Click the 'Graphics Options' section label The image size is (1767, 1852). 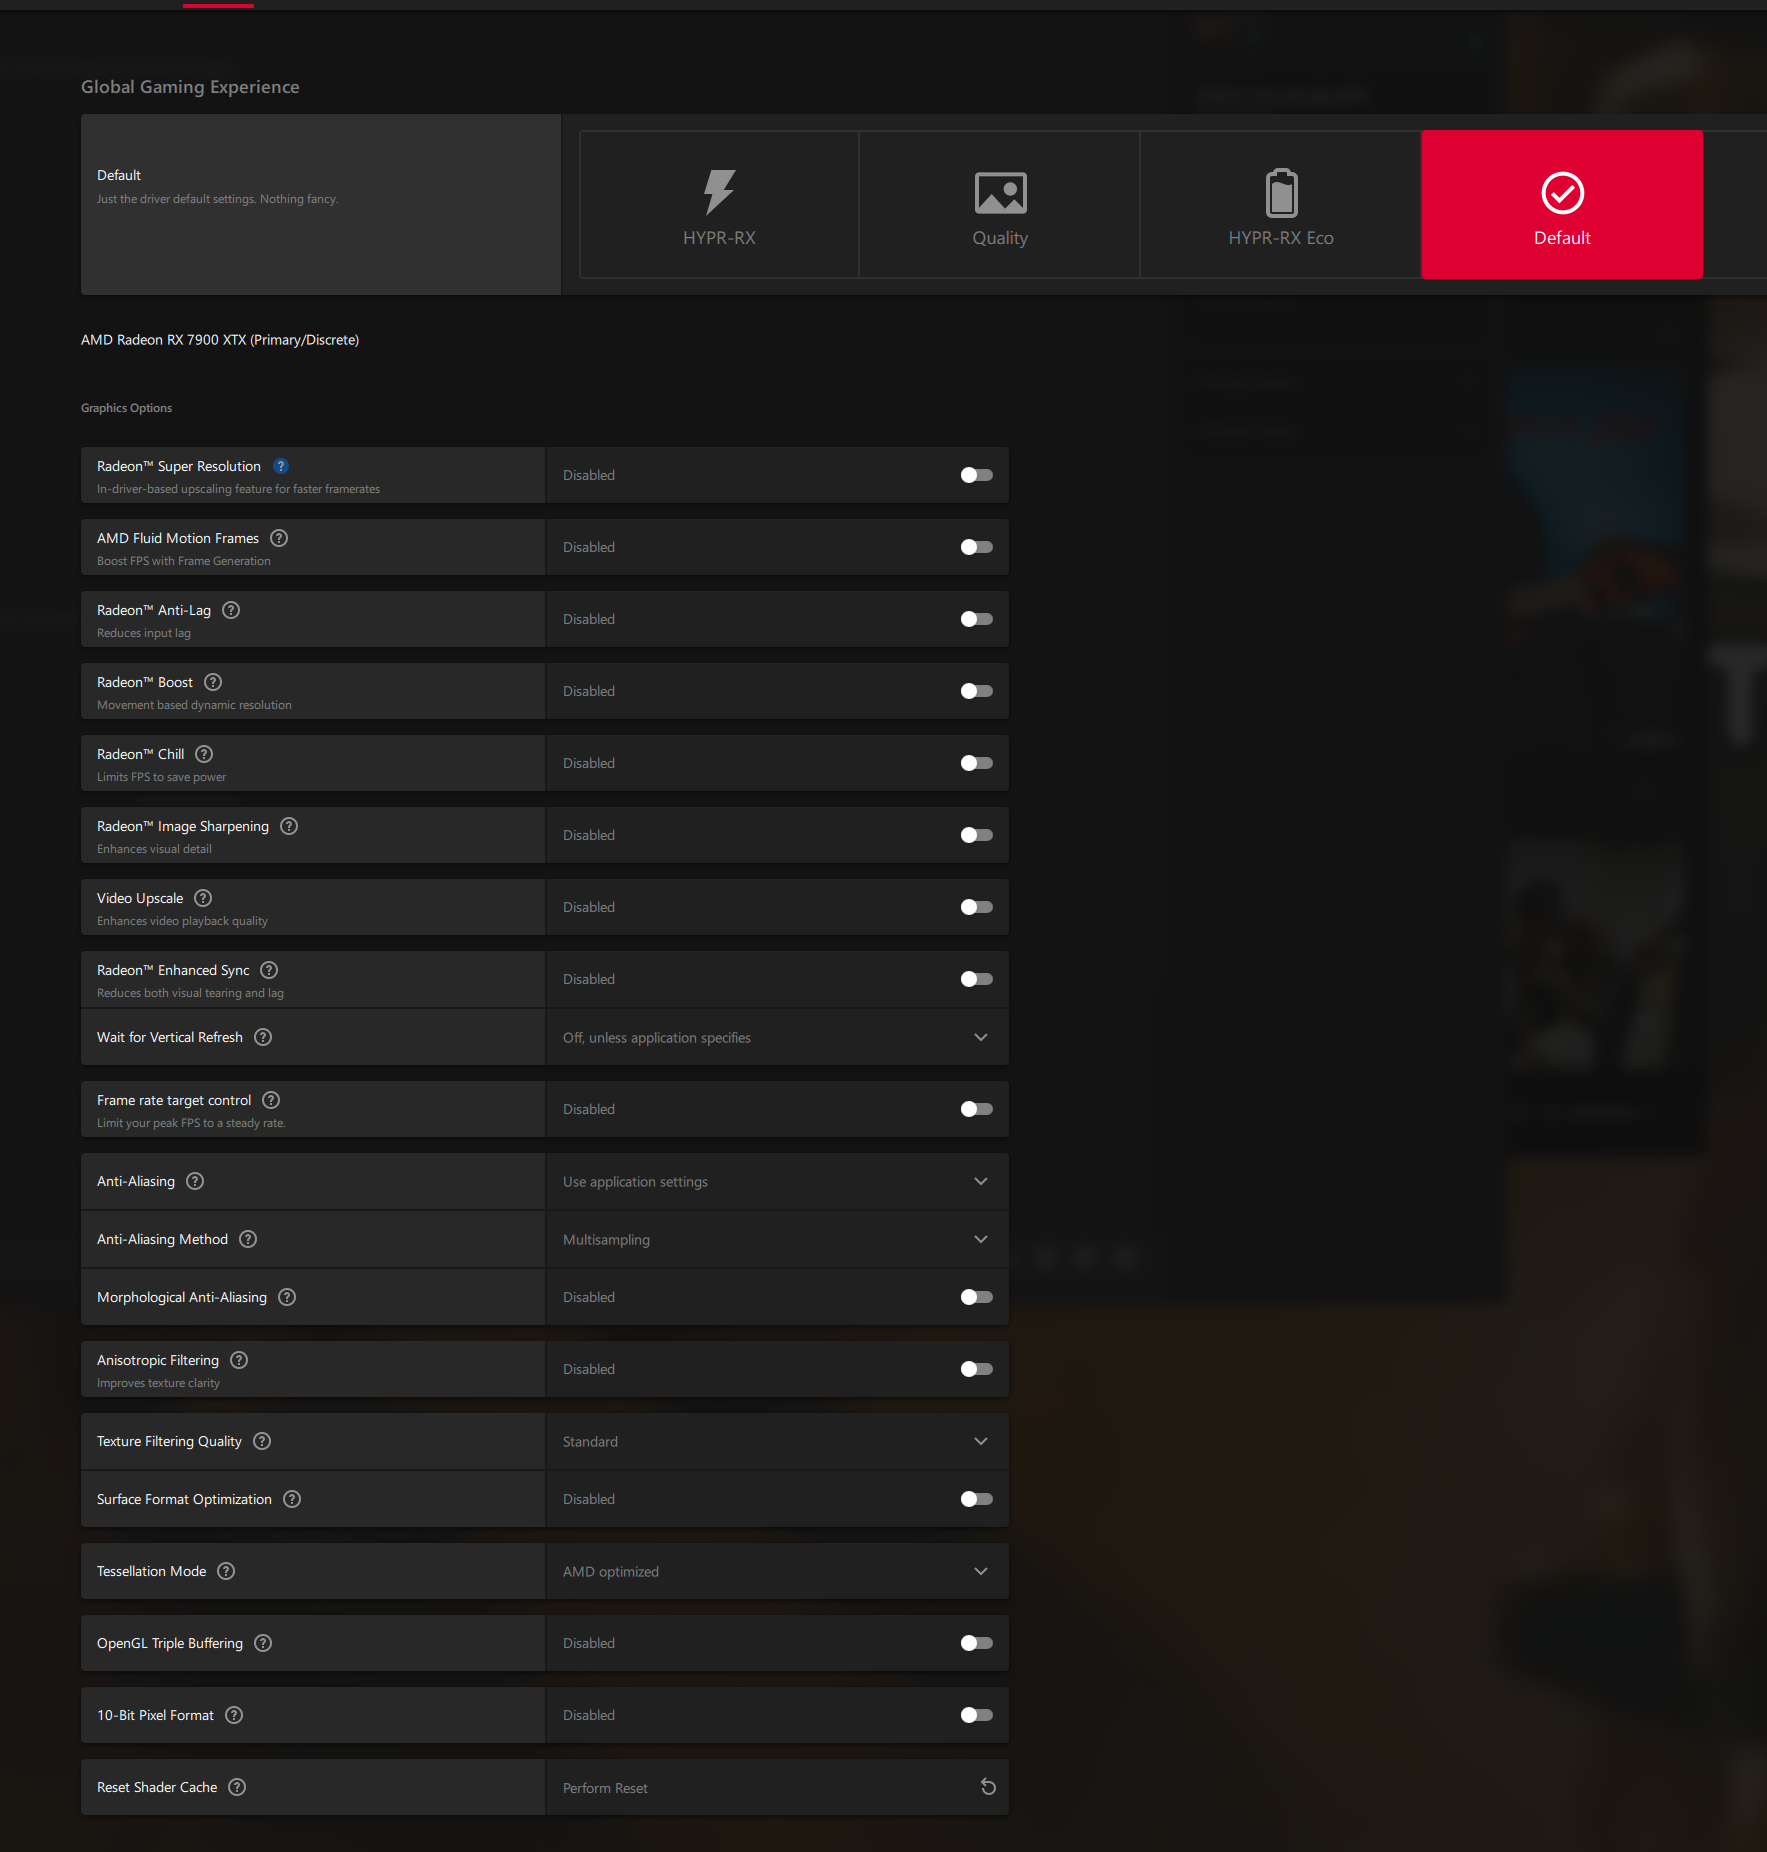(126, 408)
